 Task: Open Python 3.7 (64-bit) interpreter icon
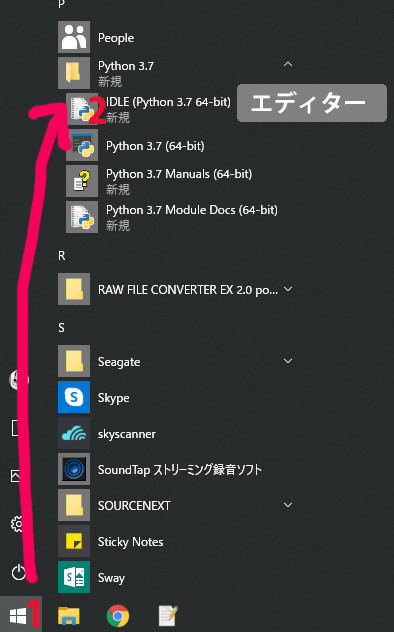82,145
